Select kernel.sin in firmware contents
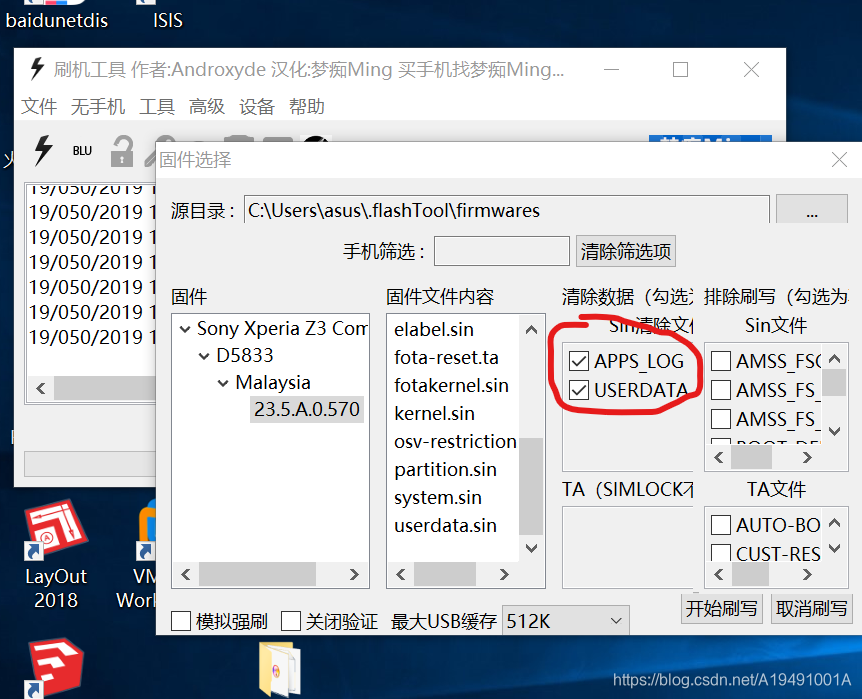Viewport: 862px width, 699px height. point(434,414)
